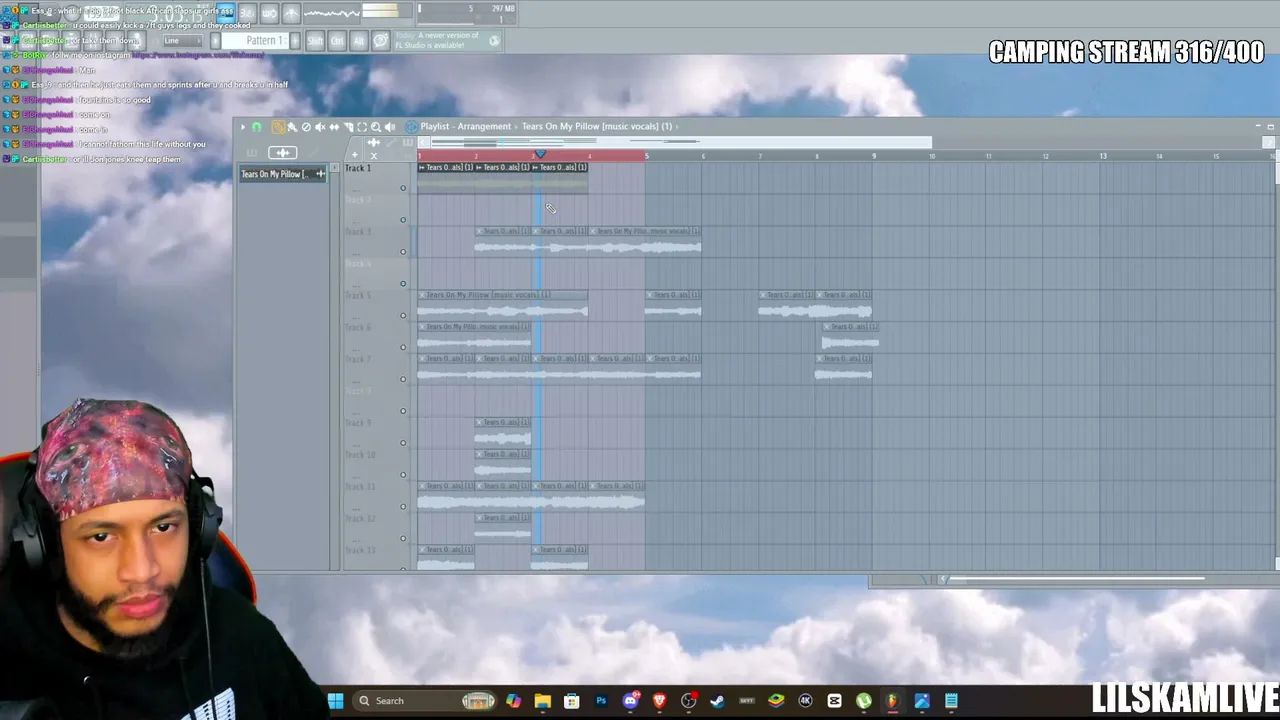Click the waveform icon above track headers

[x=374, y=143]
